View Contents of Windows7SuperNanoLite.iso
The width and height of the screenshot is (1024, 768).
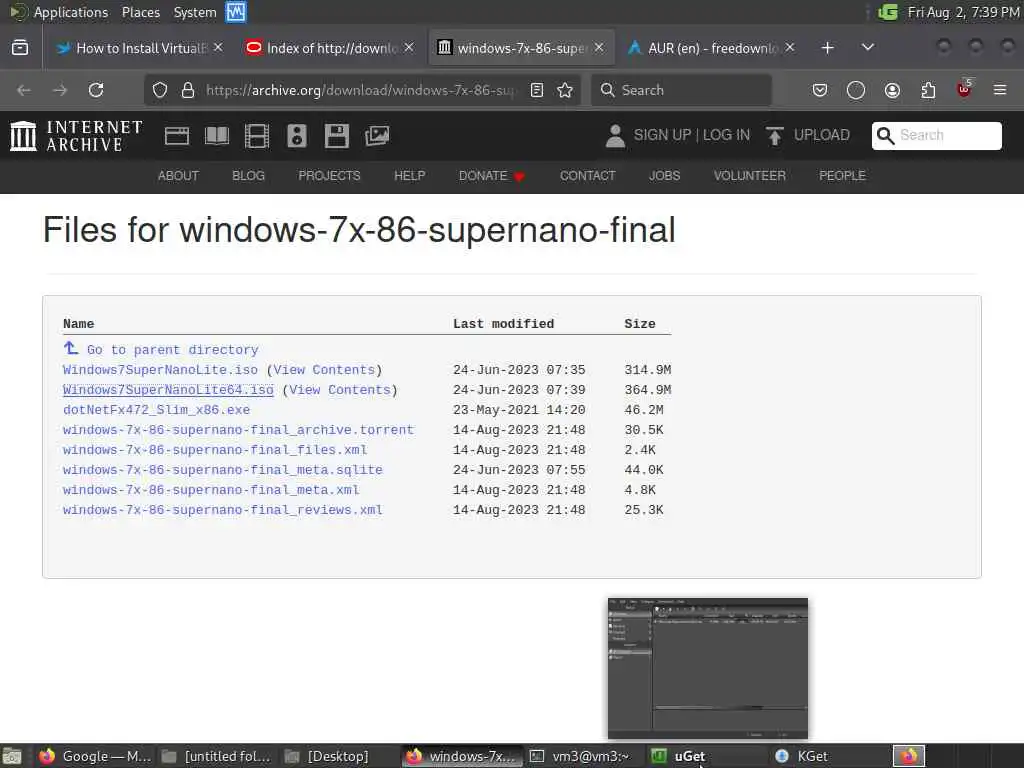325,370
